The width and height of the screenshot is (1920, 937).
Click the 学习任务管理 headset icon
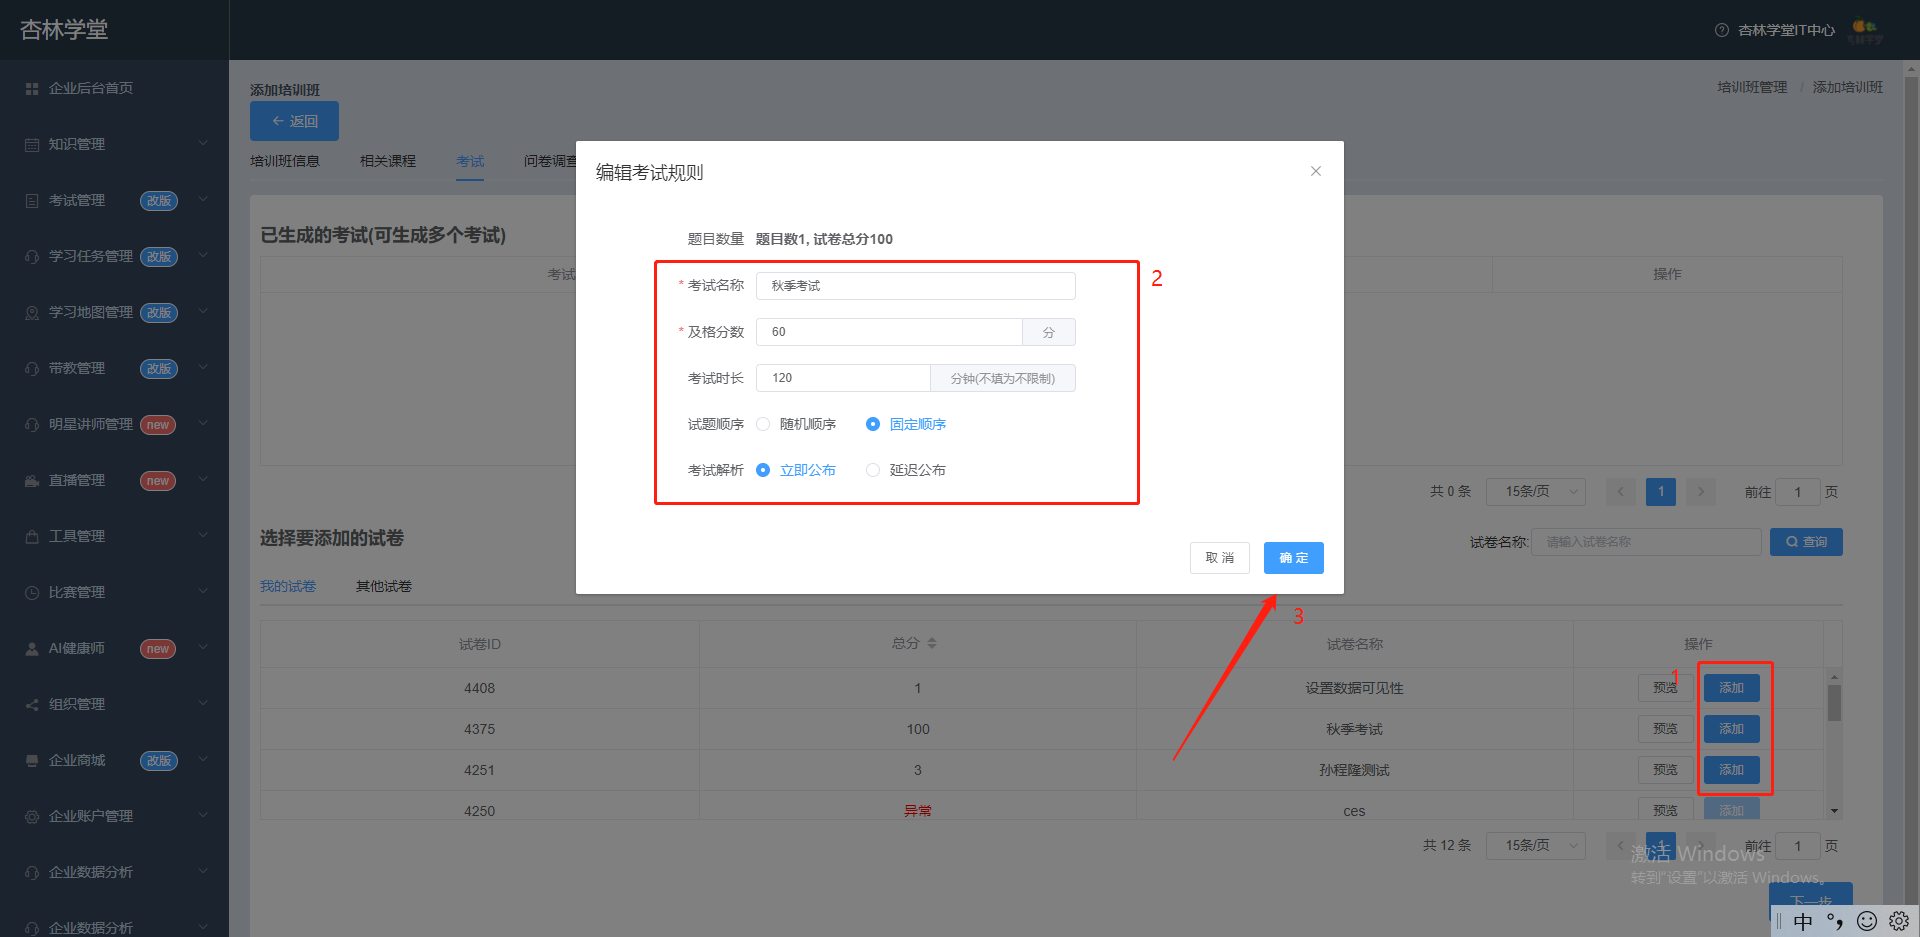tap(32, 257)
